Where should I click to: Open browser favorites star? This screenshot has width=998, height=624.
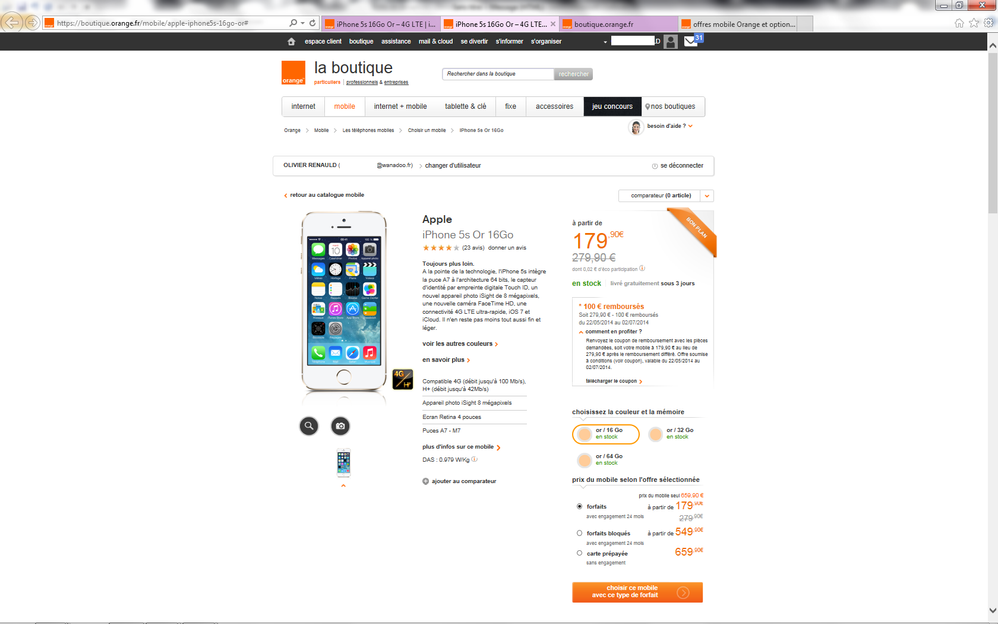974,23
